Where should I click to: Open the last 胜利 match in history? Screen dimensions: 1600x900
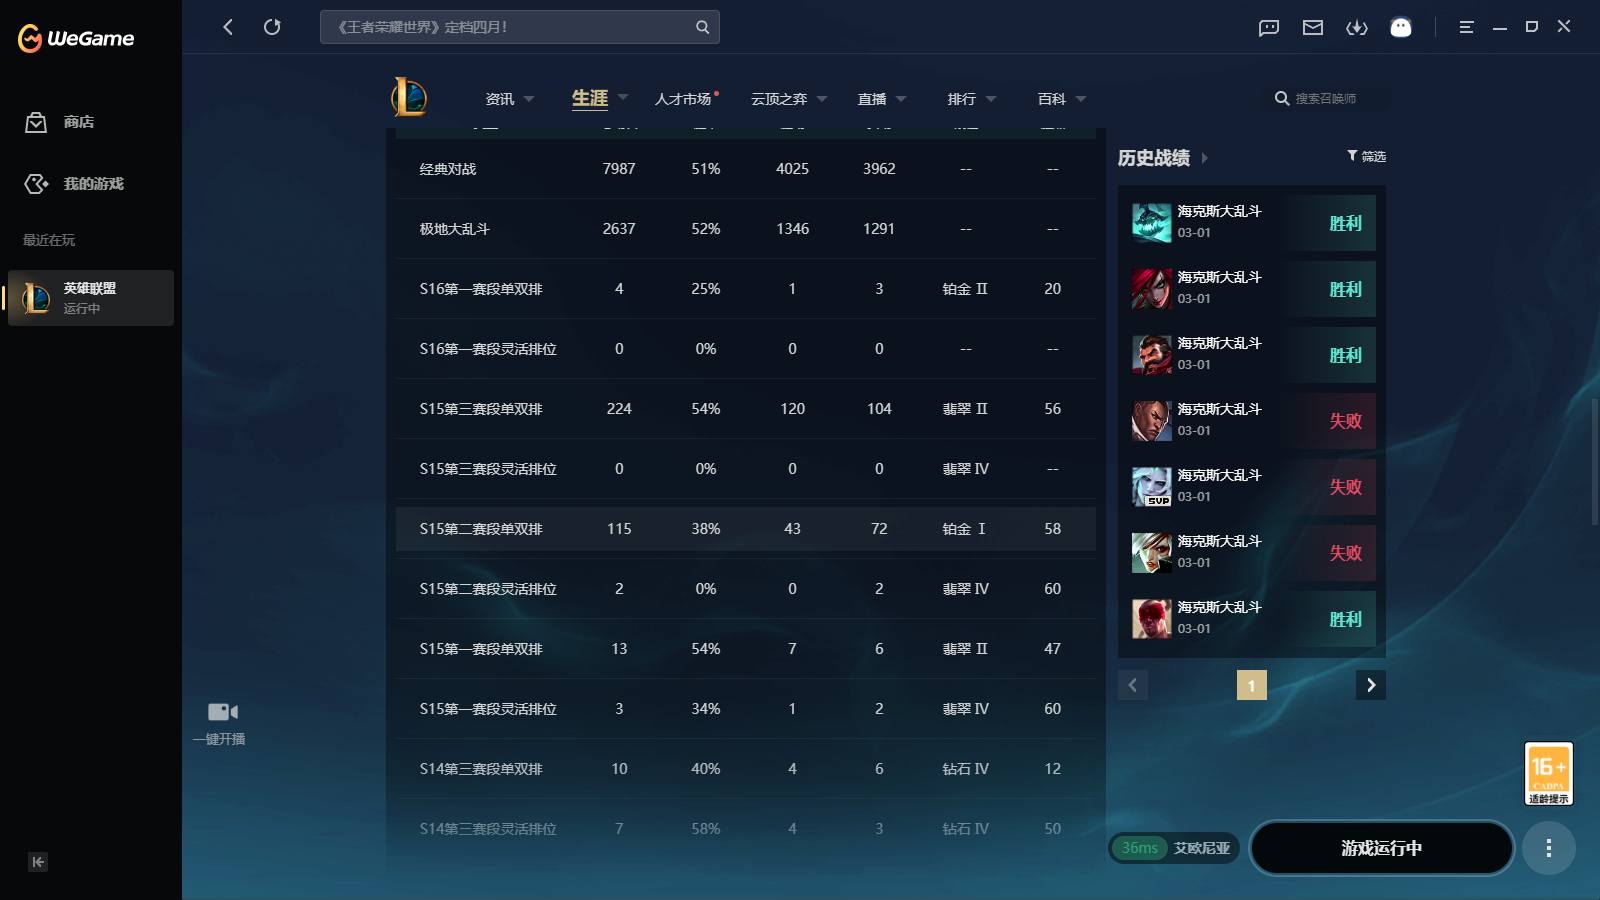1252,619
